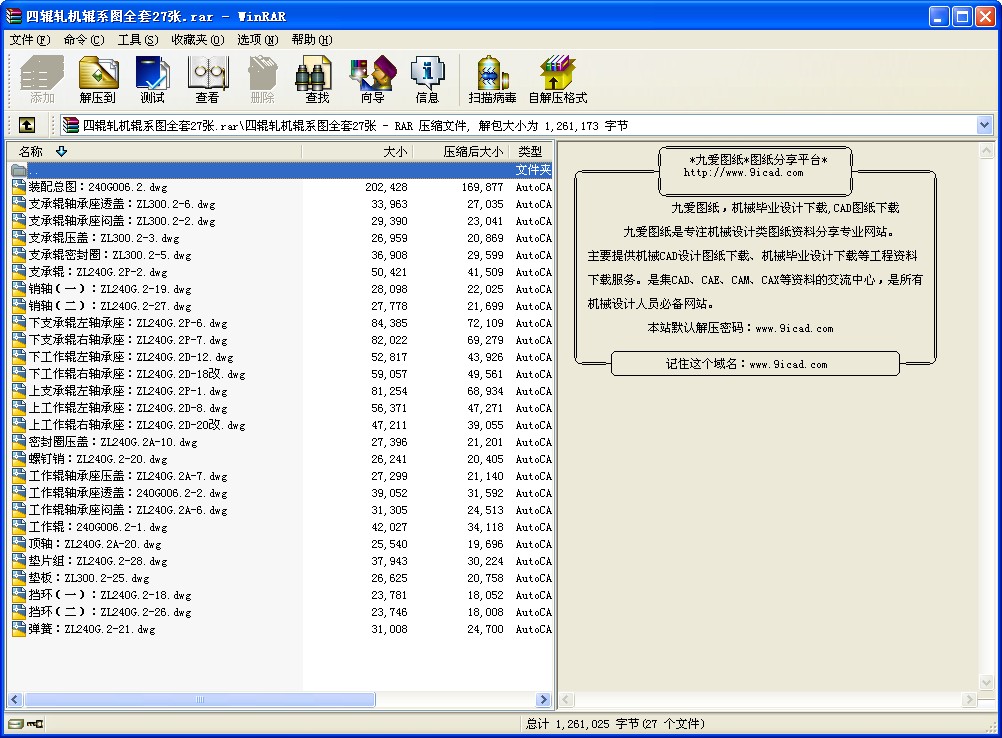Image resolution: width=1002 pixels, height=738 pixels.
Task: Click the WinRAR title bar app icon
Action: click(x=14, y=16)
